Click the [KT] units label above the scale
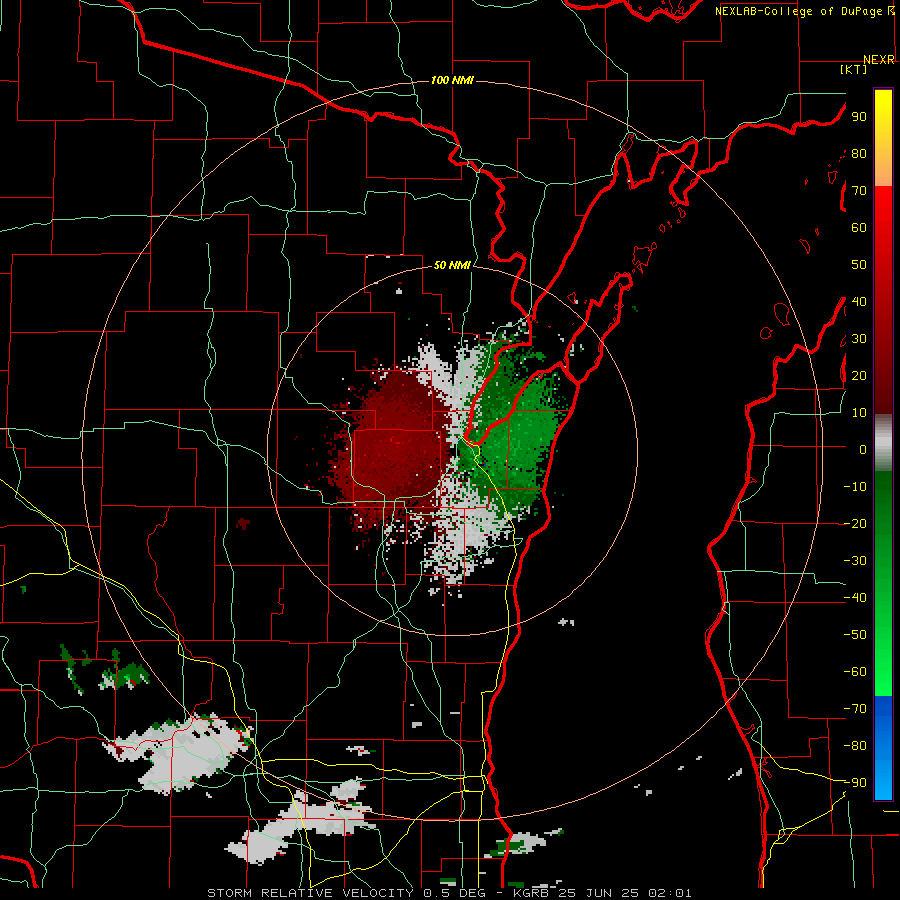Viewport: 900px width, 900px height. tap(853, 69)
